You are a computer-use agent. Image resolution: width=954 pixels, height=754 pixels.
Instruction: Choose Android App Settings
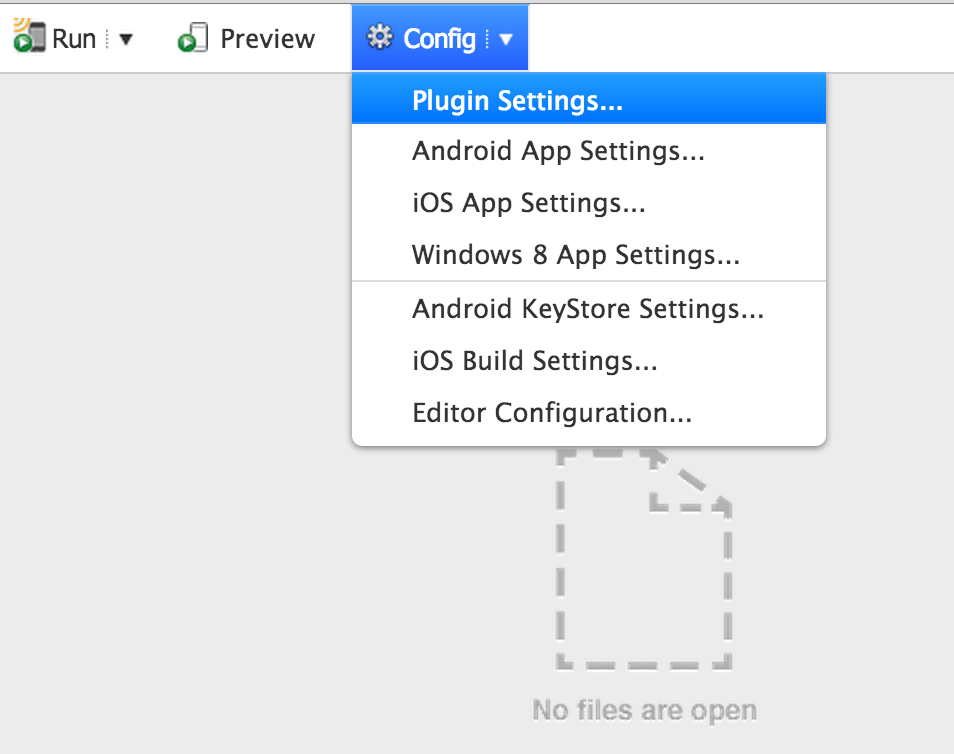pyautogui.click(x=558, y=152)
